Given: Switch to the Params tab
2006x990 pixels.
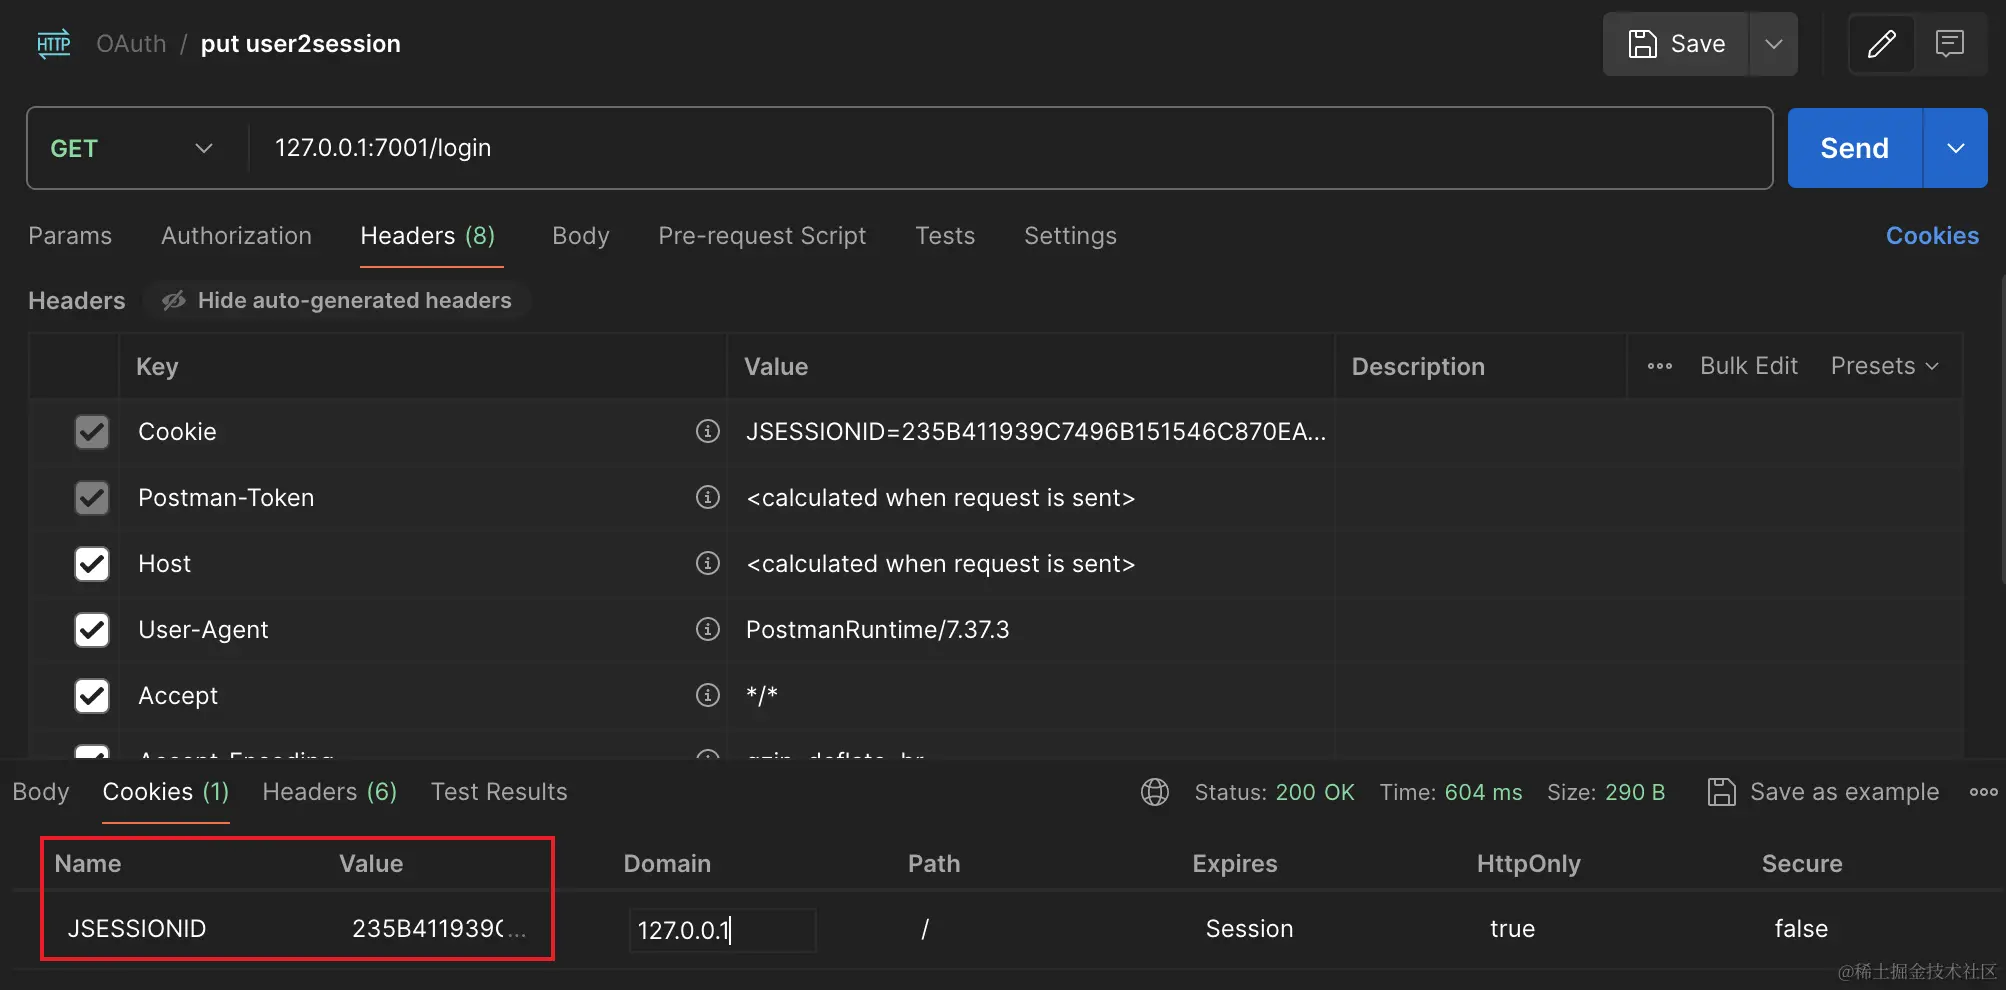Looking at the screenshot, I should point(70,236).
